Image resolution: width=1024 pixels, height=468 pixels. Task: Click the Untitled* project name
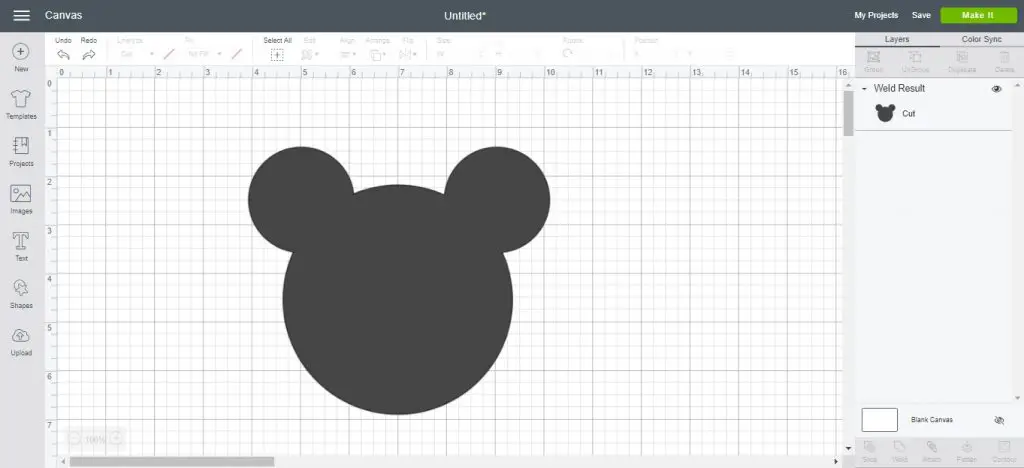pos(465,16)
